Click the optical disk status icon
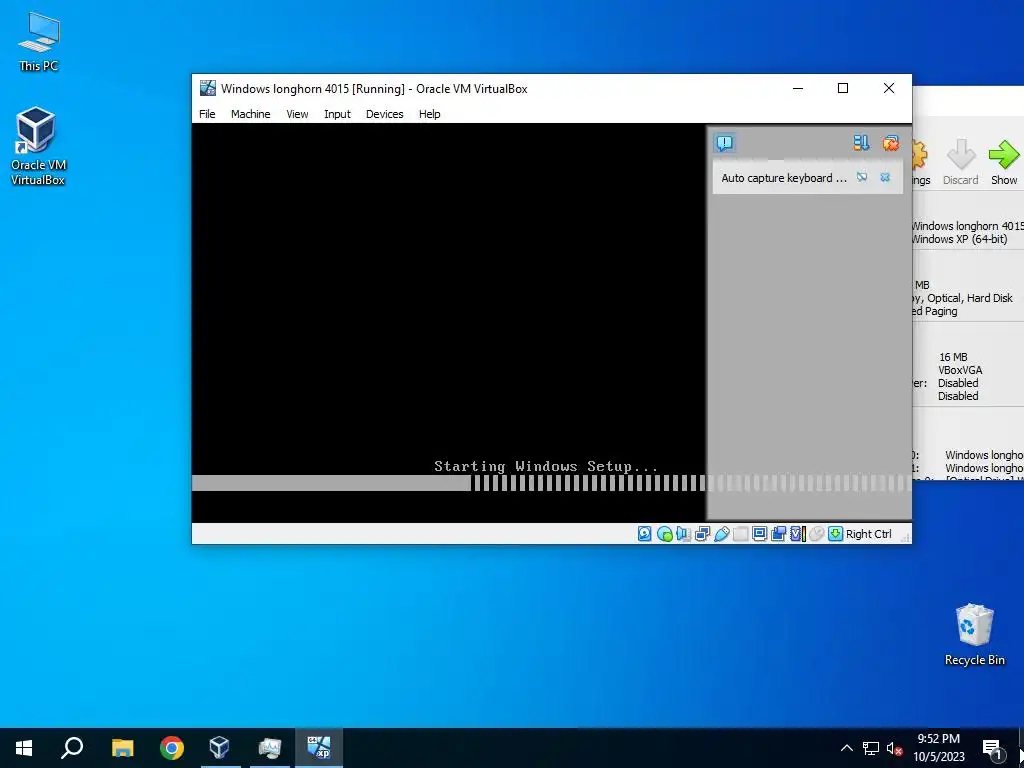 (664, 534)
